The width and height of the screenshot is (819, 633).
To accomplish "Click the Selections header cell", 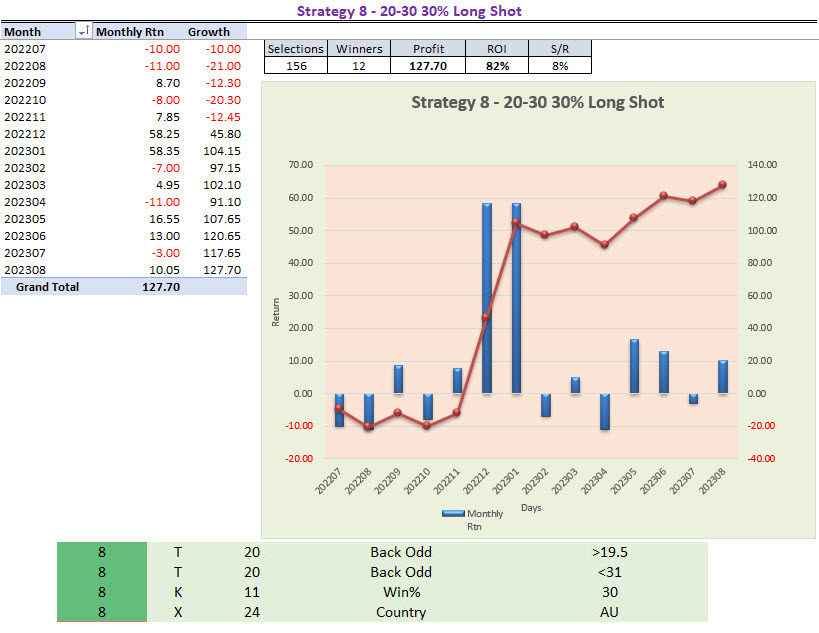I will 295,49.
